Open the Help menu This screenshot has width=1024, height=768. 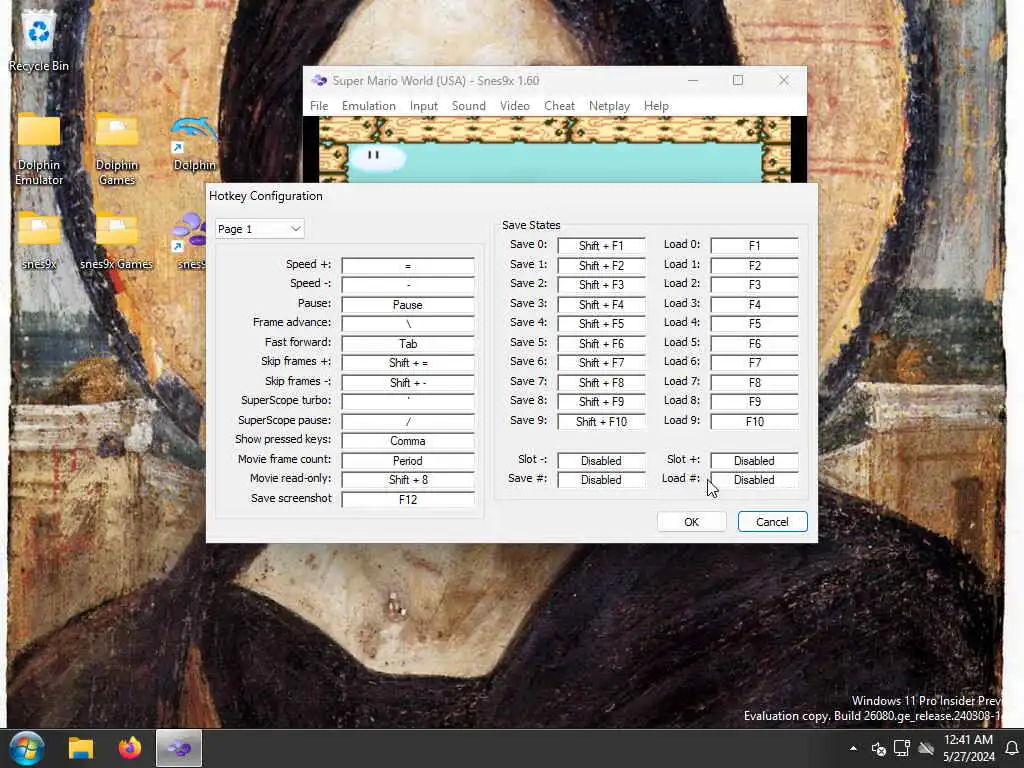coord(656,106)
